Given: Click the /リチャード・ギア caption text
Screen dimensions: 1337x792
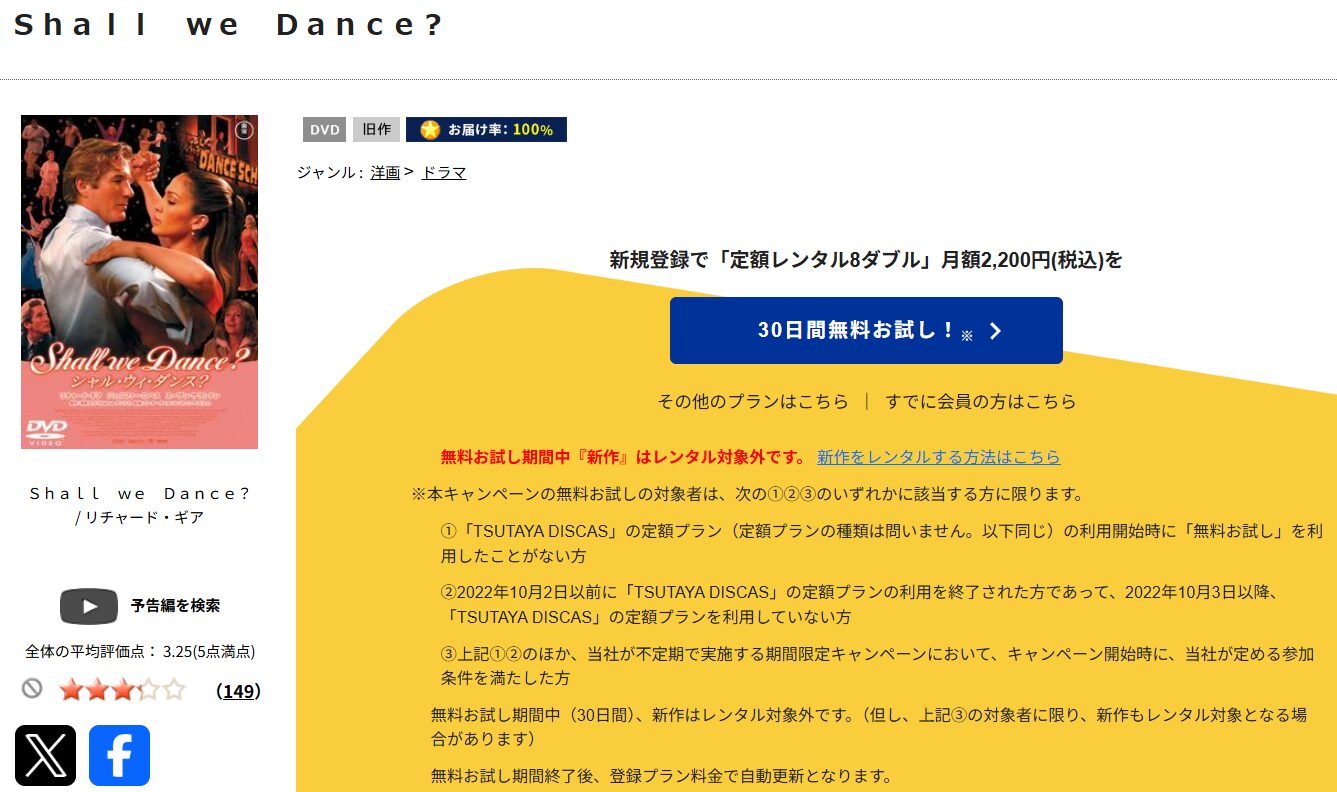Looking at the screenshot, I should tap(139, 518).
